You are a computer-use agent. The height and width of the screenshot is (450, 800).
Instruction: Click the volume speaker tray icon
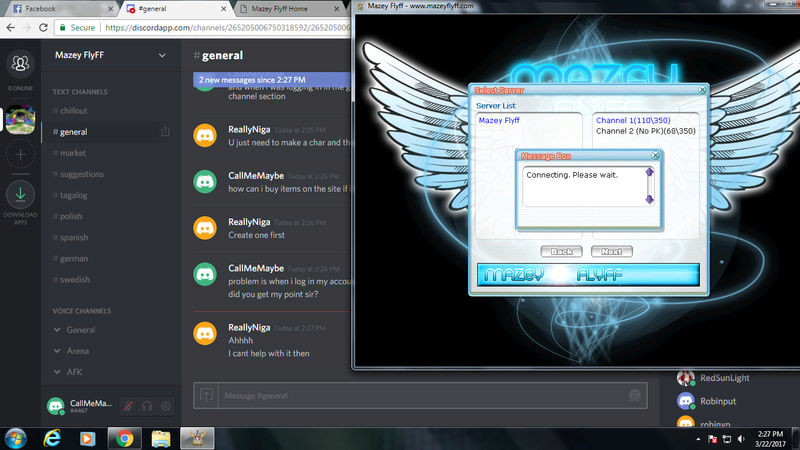click(741, 439)
